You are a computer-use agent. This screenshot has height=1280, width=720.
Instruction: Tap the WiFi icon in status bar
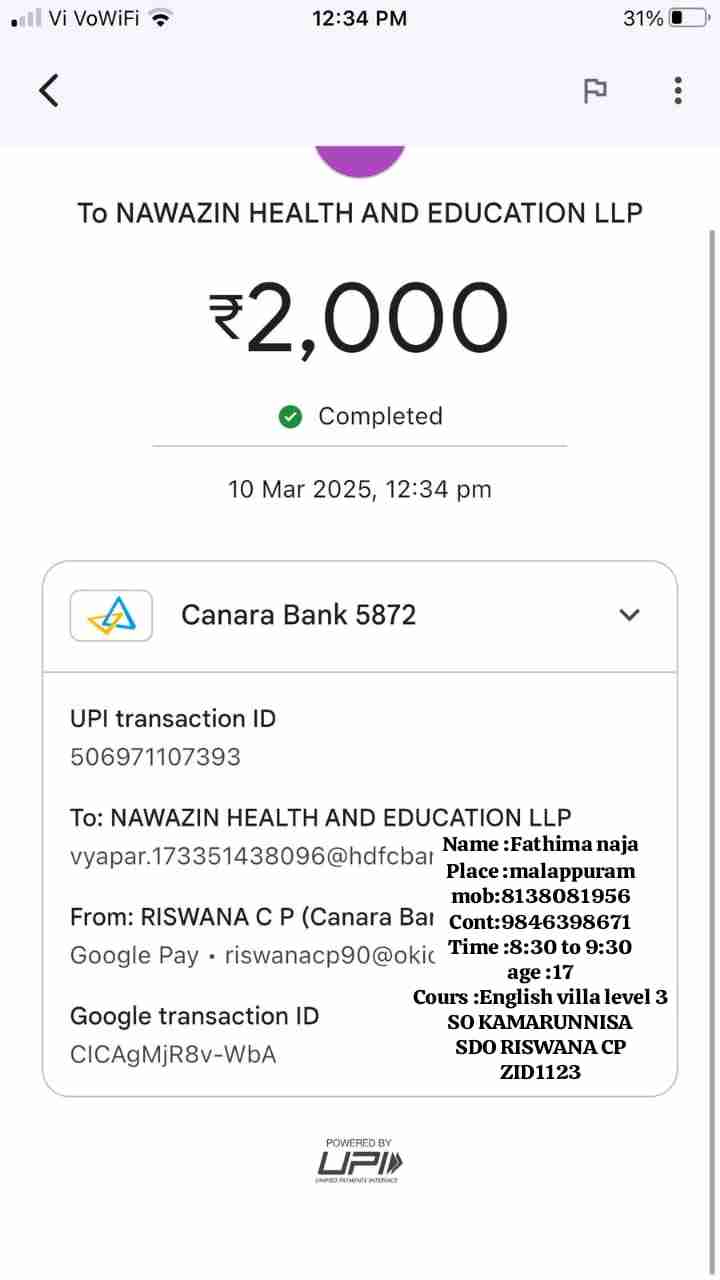coord(160,18)
